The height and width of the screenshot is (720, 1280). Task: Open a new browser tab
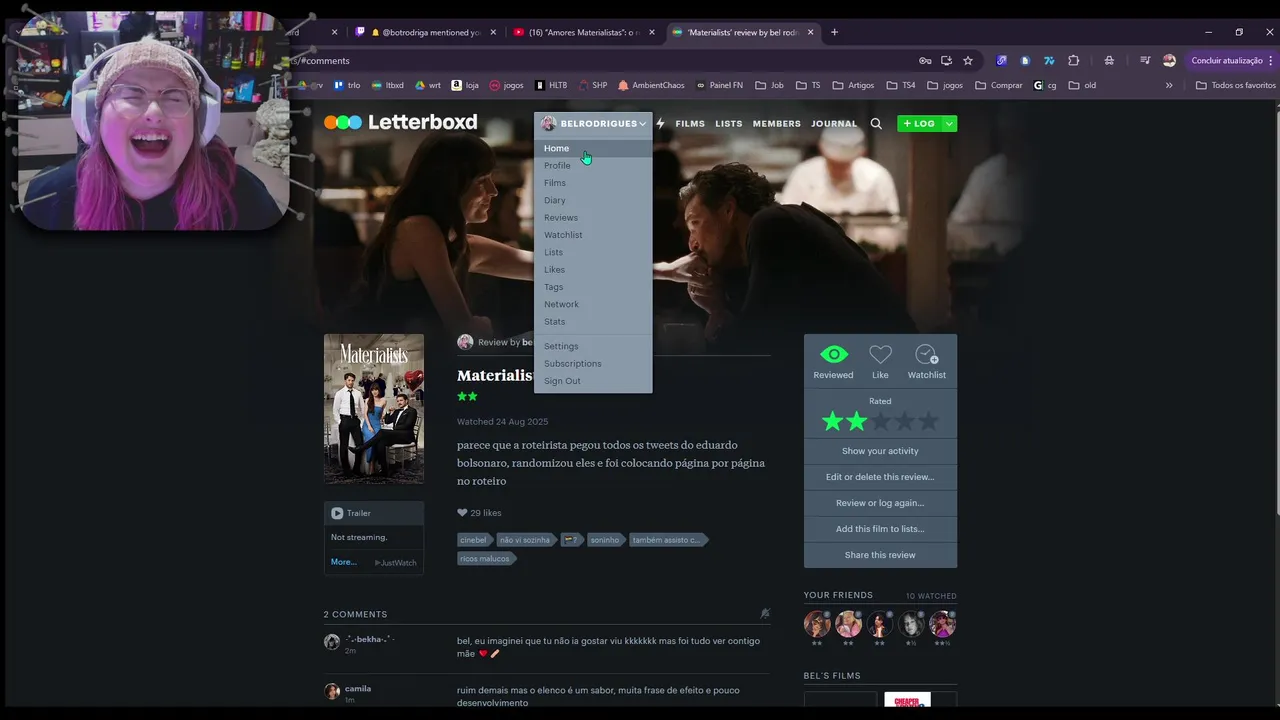(x=834, y=32)
